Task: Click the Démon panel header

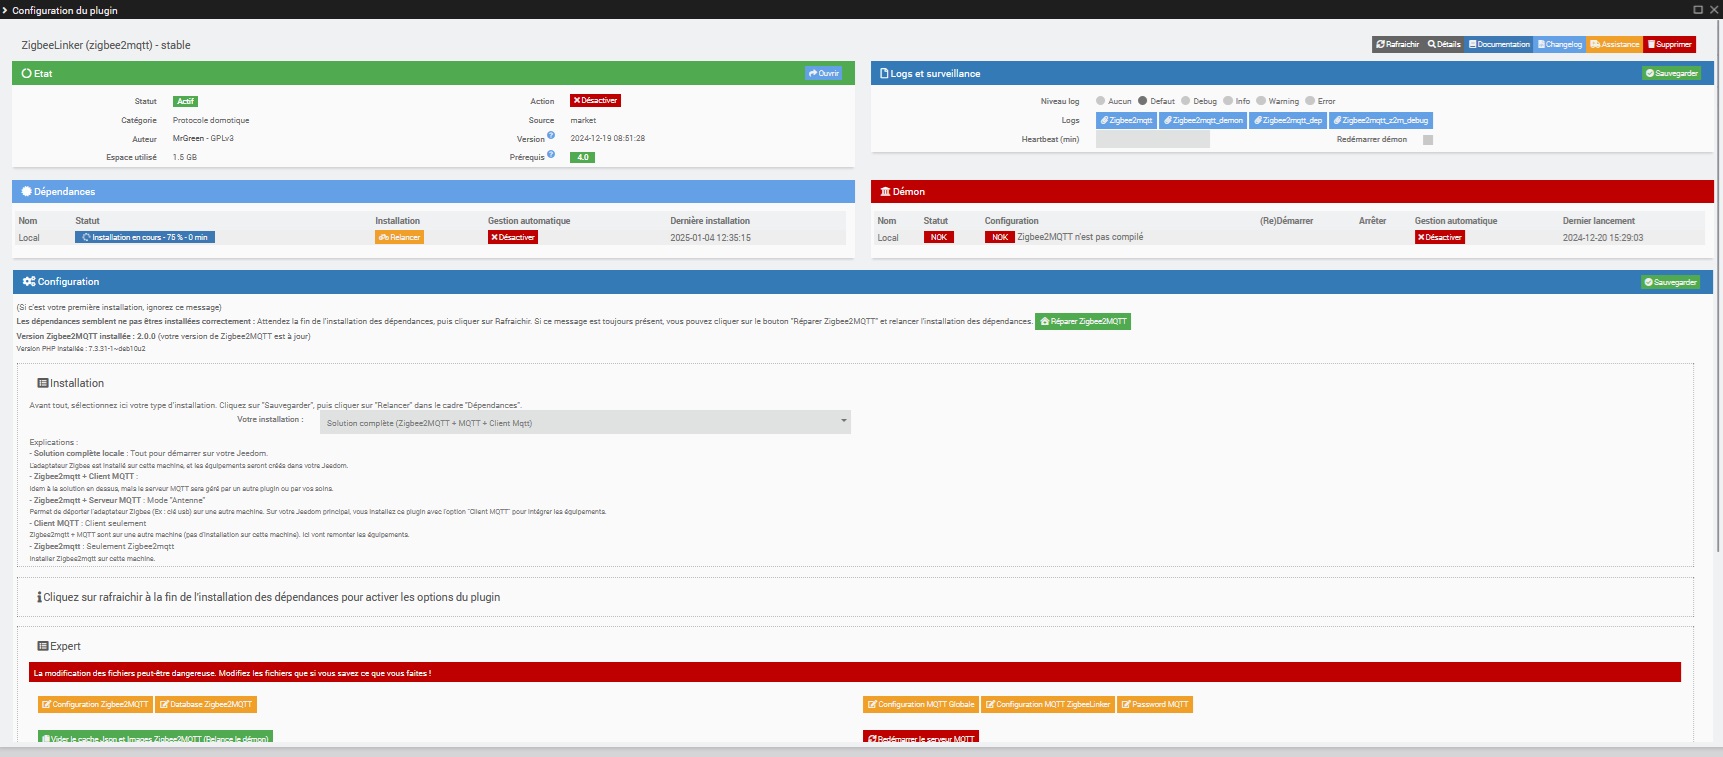Action: [x=1292, y=191]
